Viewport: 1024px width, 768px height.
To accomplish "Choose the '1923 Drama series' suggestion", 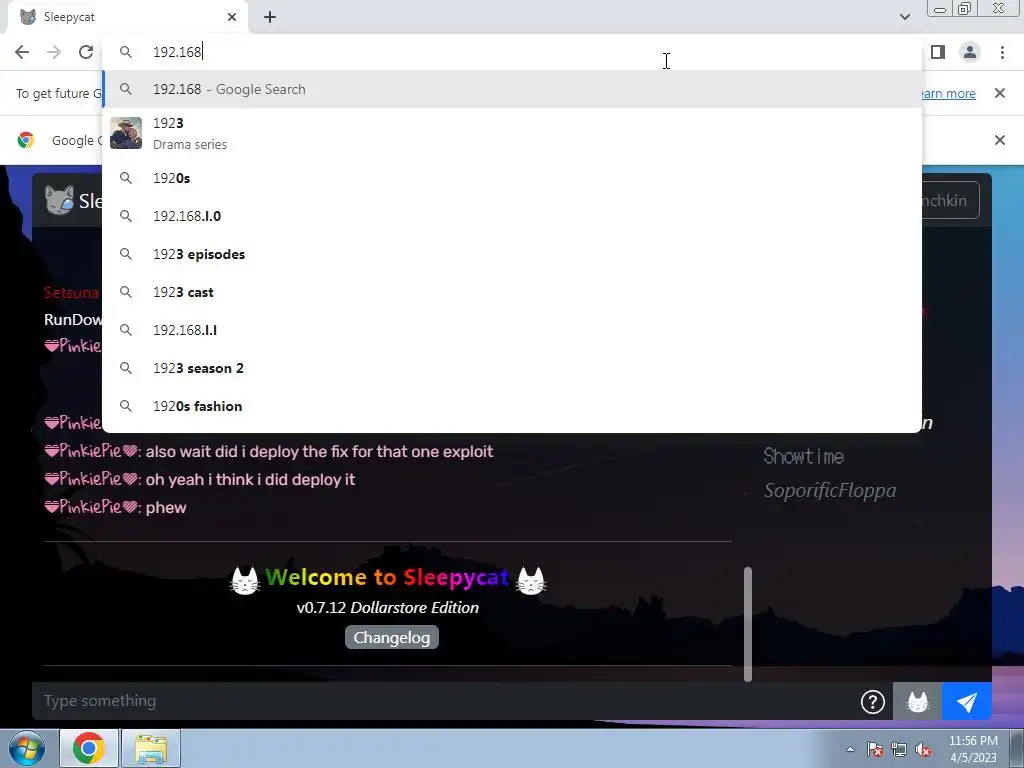I will pyautogui.click(x=512, y=133).
